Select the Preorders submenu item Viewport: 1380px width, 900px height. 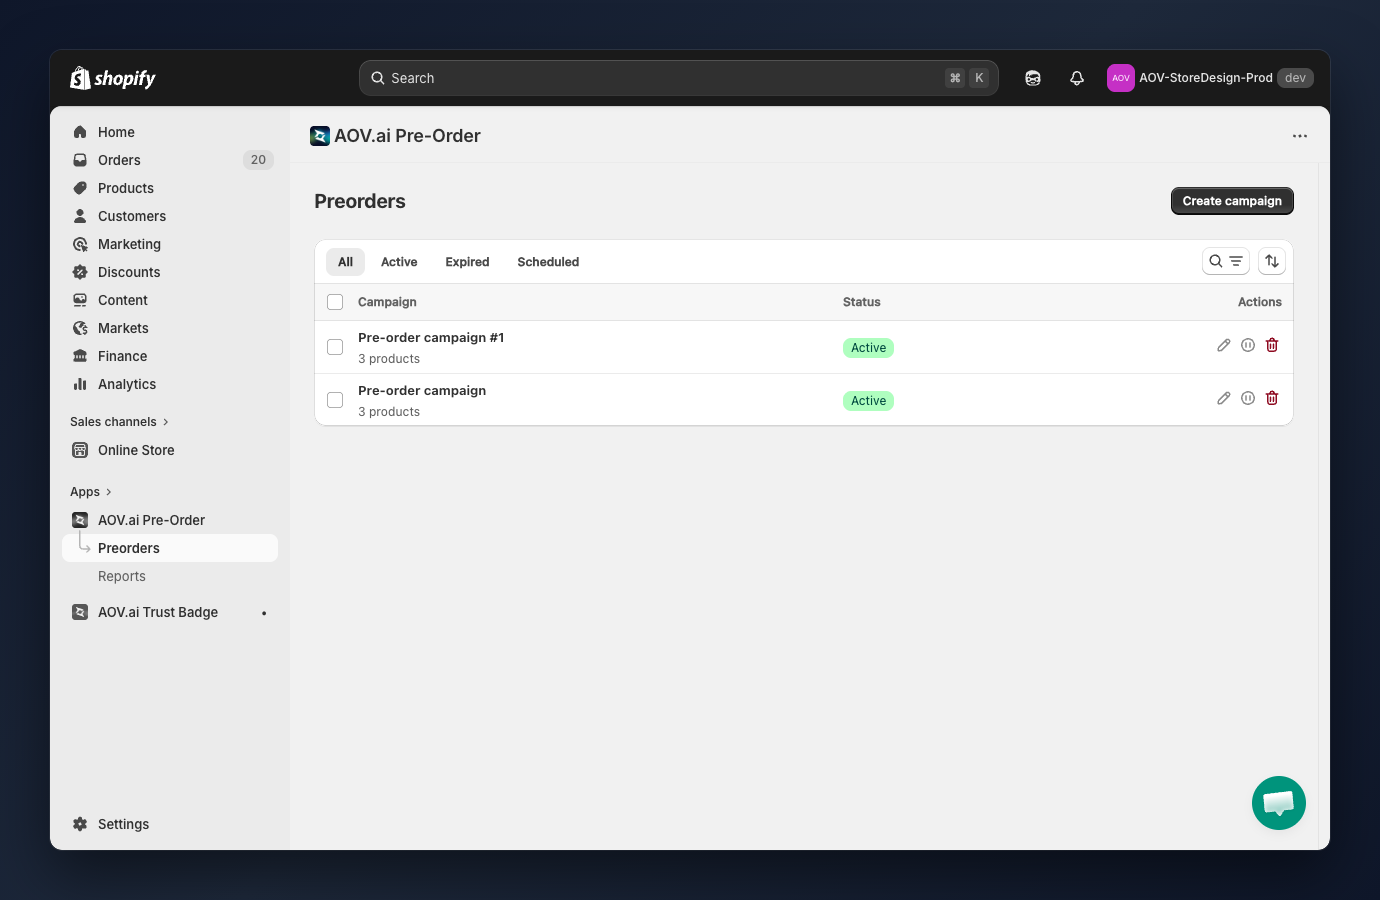click(x=170, y=548)
